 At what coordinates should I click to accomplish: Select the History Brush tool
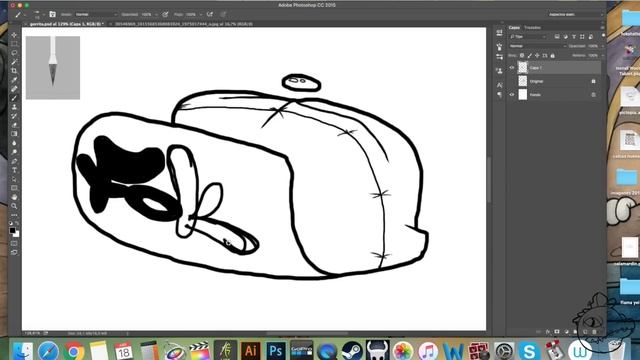click(x=14, y=116)
